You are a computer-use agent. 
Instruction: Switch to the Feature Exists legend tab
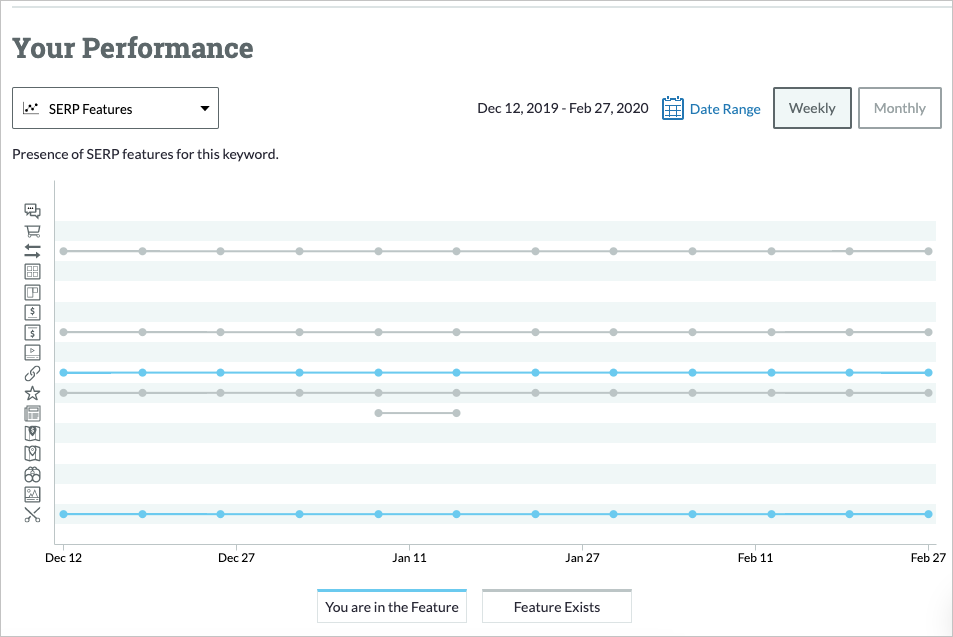pyautogui.click(x=556, y=606)
